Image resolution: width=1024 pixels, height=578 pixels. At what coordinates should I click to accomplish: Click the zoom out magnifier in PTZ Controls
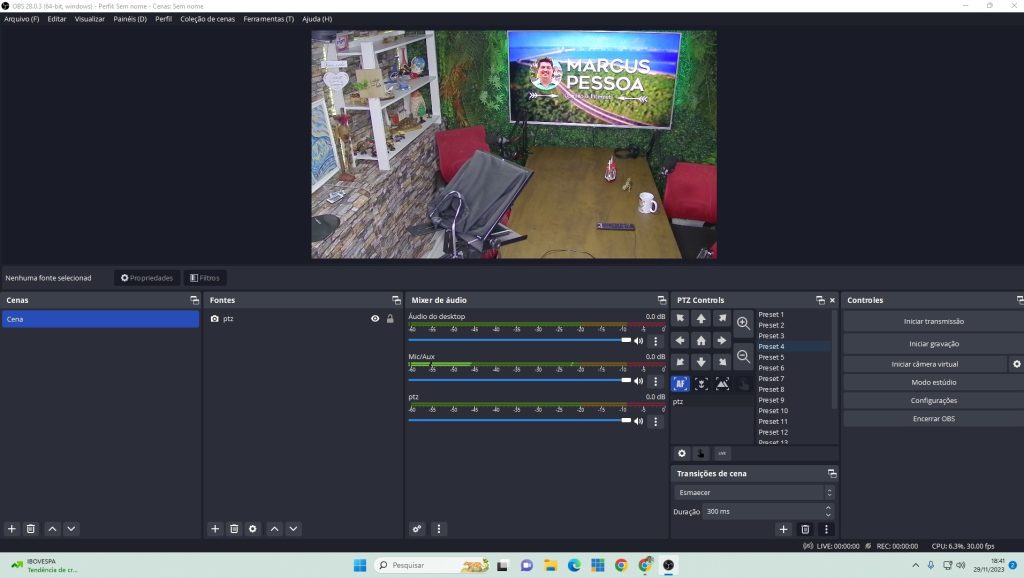[x=743, y=357]
